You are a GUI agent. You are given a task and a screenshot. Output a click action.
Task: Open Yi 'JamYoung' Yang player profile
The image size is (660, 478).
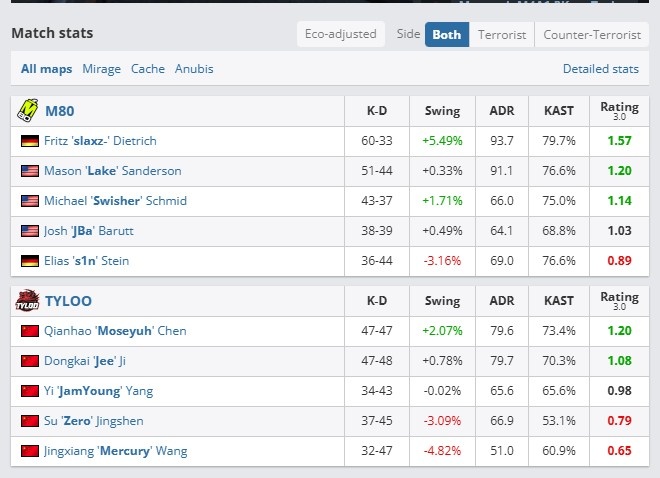pos(98,391)
